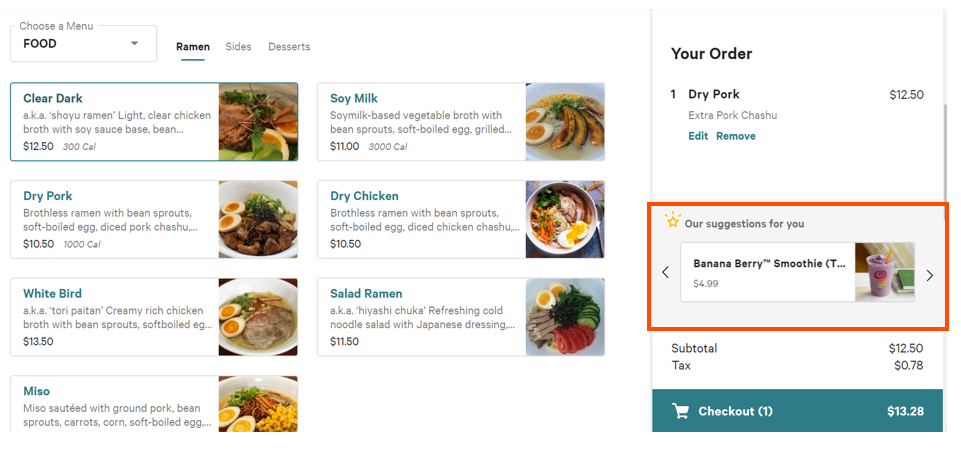Image resolution: width=961 pixels, height=456 pixels.
Task: Click the Salad Ramen photo
Action: click(565, 317)
